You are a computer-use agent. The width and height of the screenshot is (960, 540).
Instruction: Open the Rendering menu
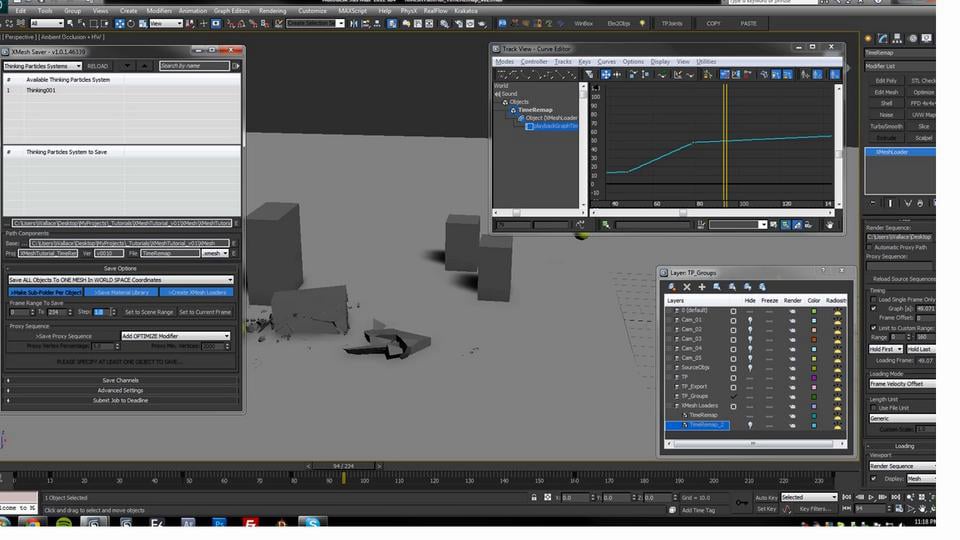(x=272, y=11)
